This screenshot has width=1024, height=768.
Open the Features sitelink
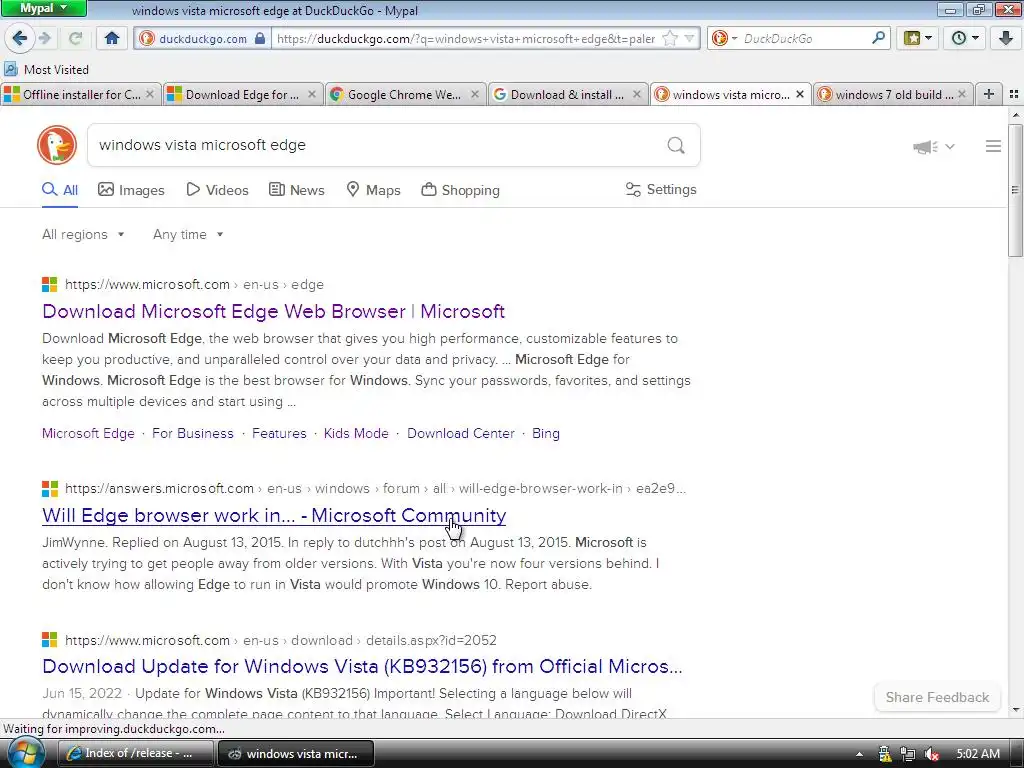click(x=279, y=434)
